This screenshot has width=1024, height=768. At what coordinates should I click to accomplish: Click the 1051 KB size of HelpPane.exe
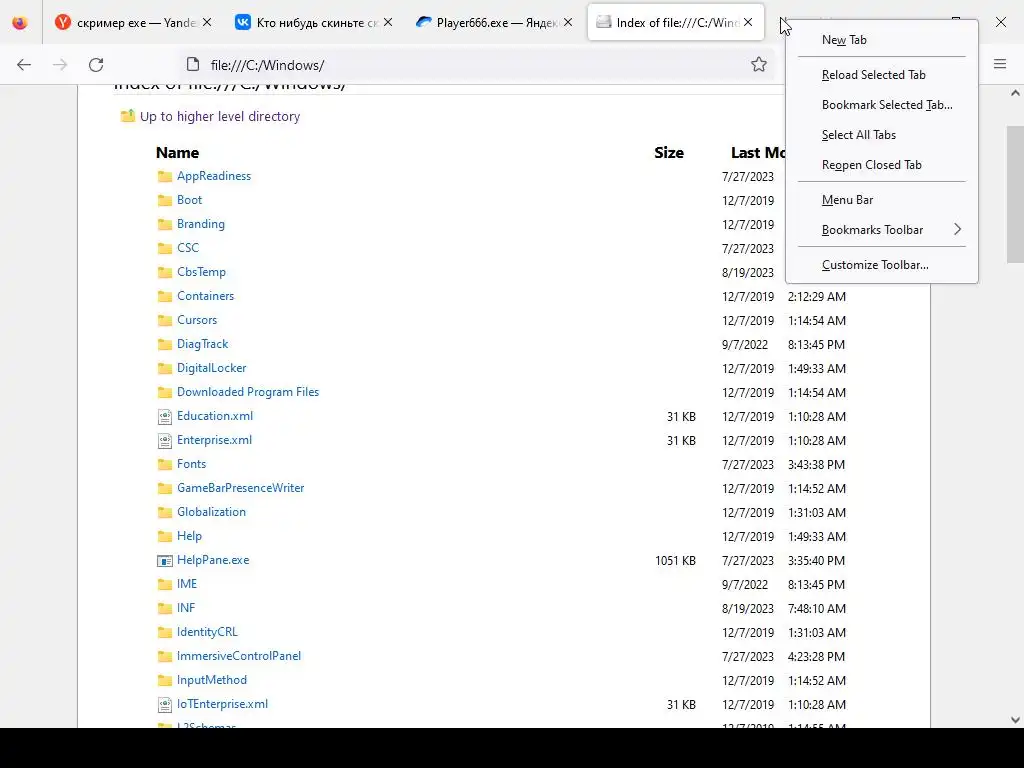pos(675,561)
